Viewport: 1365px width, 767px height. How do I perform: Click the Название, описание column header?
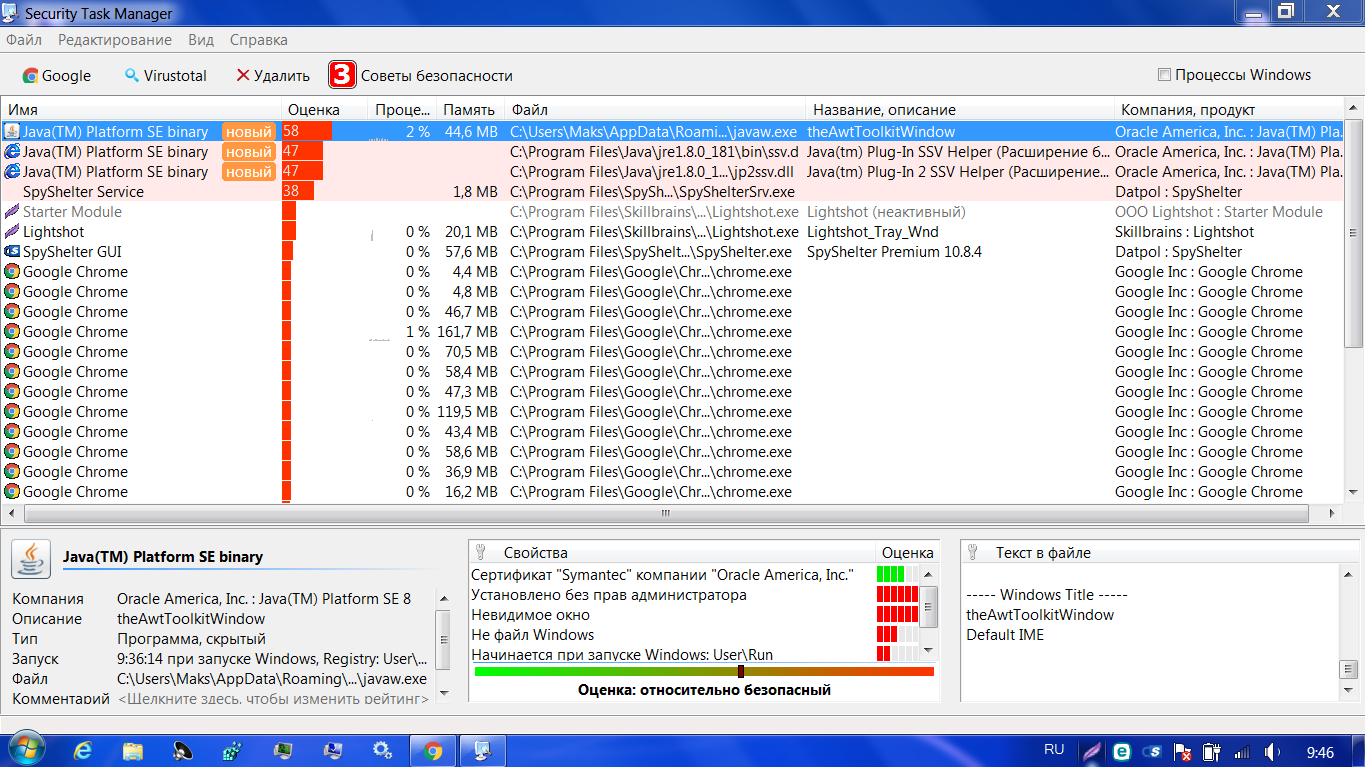(x=960, y=110)
